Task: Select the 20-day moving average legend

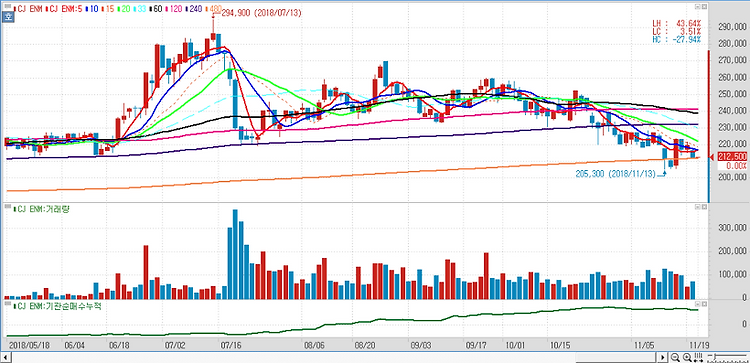Action: click(x=124, y=9)
